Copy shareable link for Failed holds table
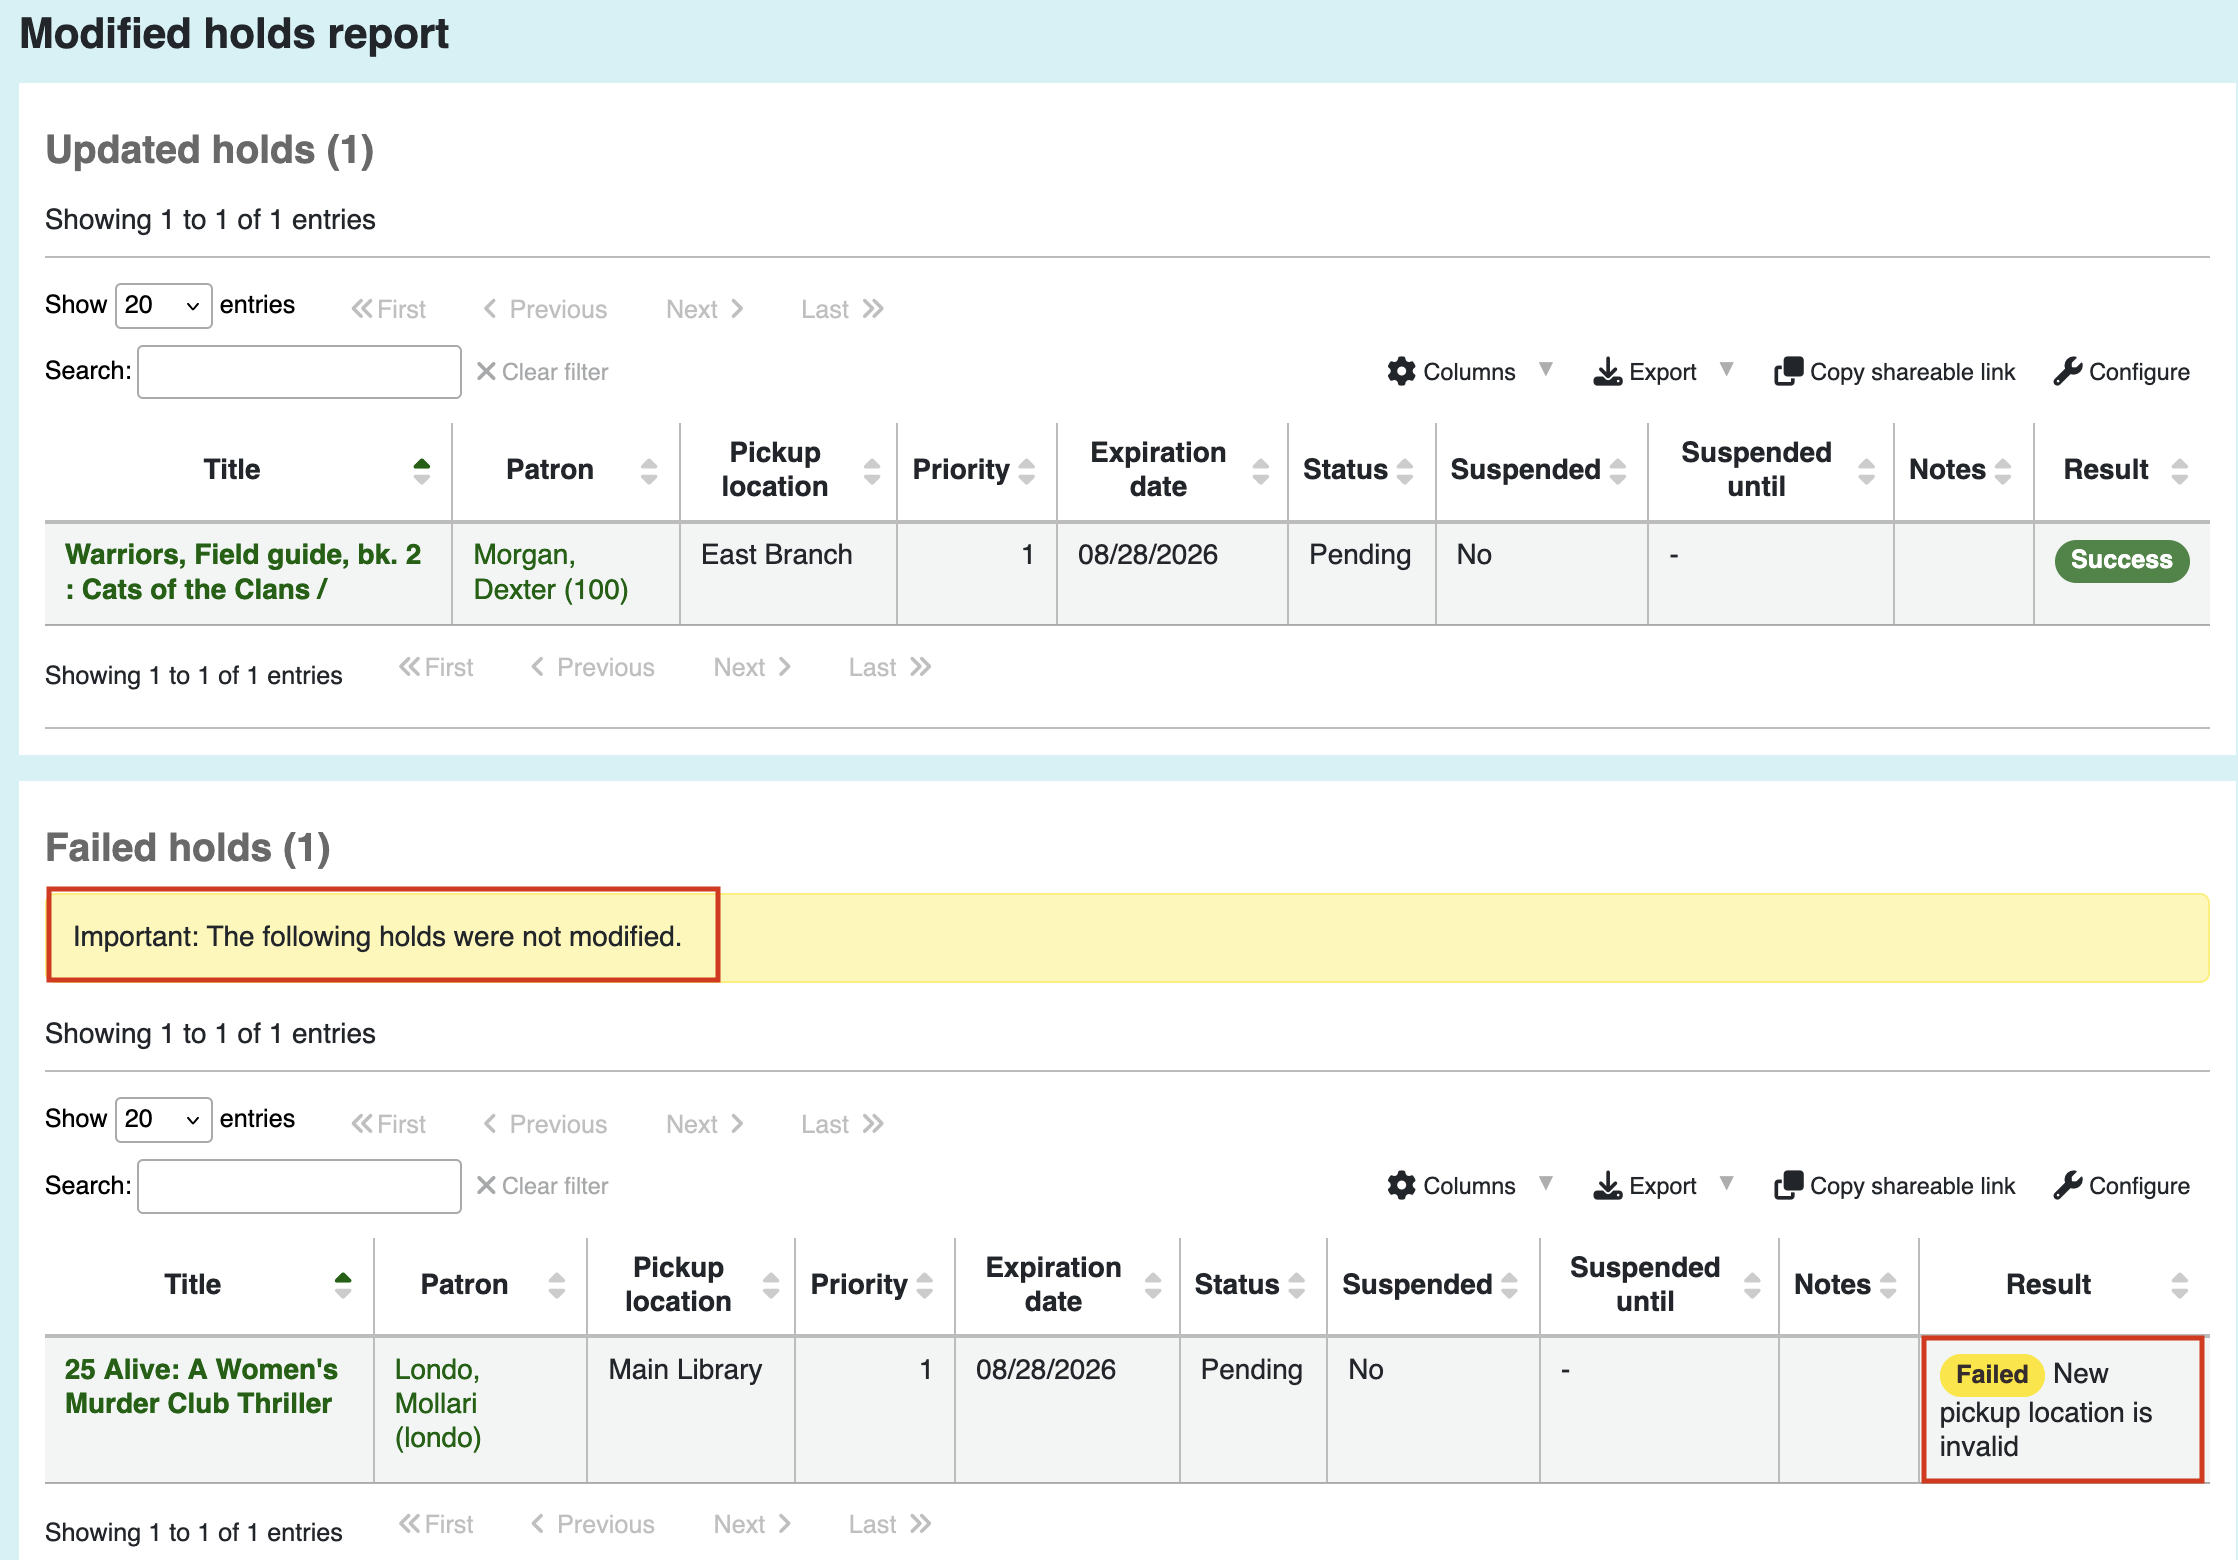 (x=1894, y=1185)
